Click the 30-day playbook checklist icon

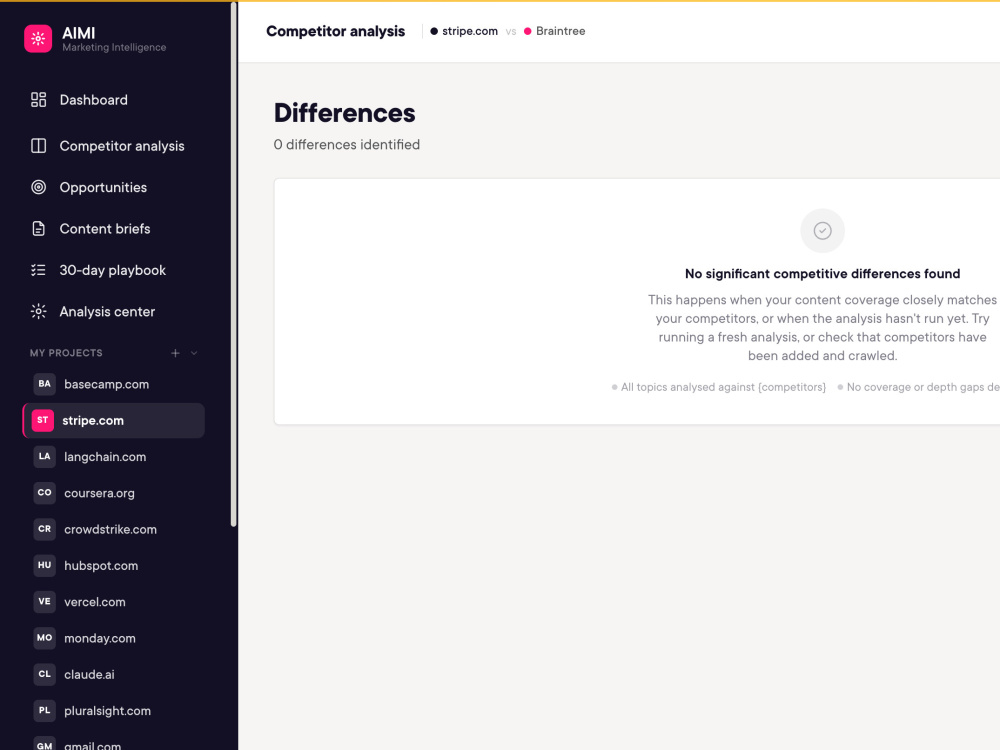38,270
